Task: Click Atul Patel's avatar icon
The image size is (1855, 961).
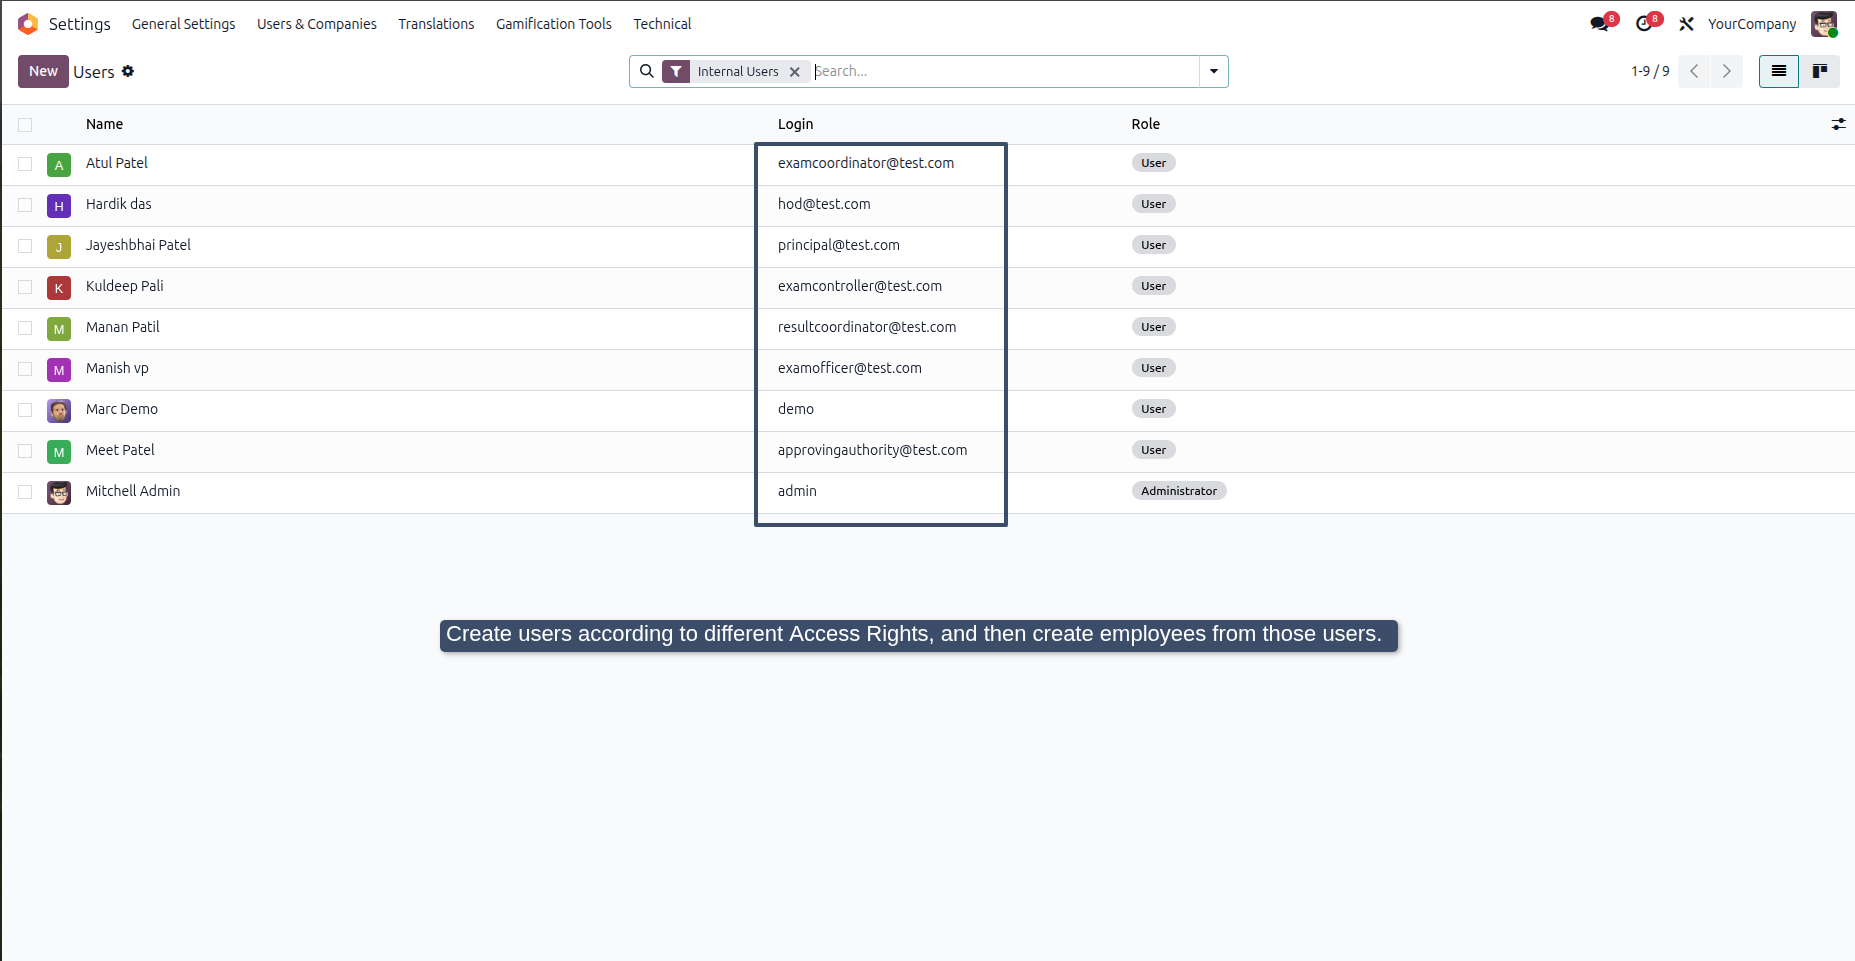Action: click(x=59, y=165)
